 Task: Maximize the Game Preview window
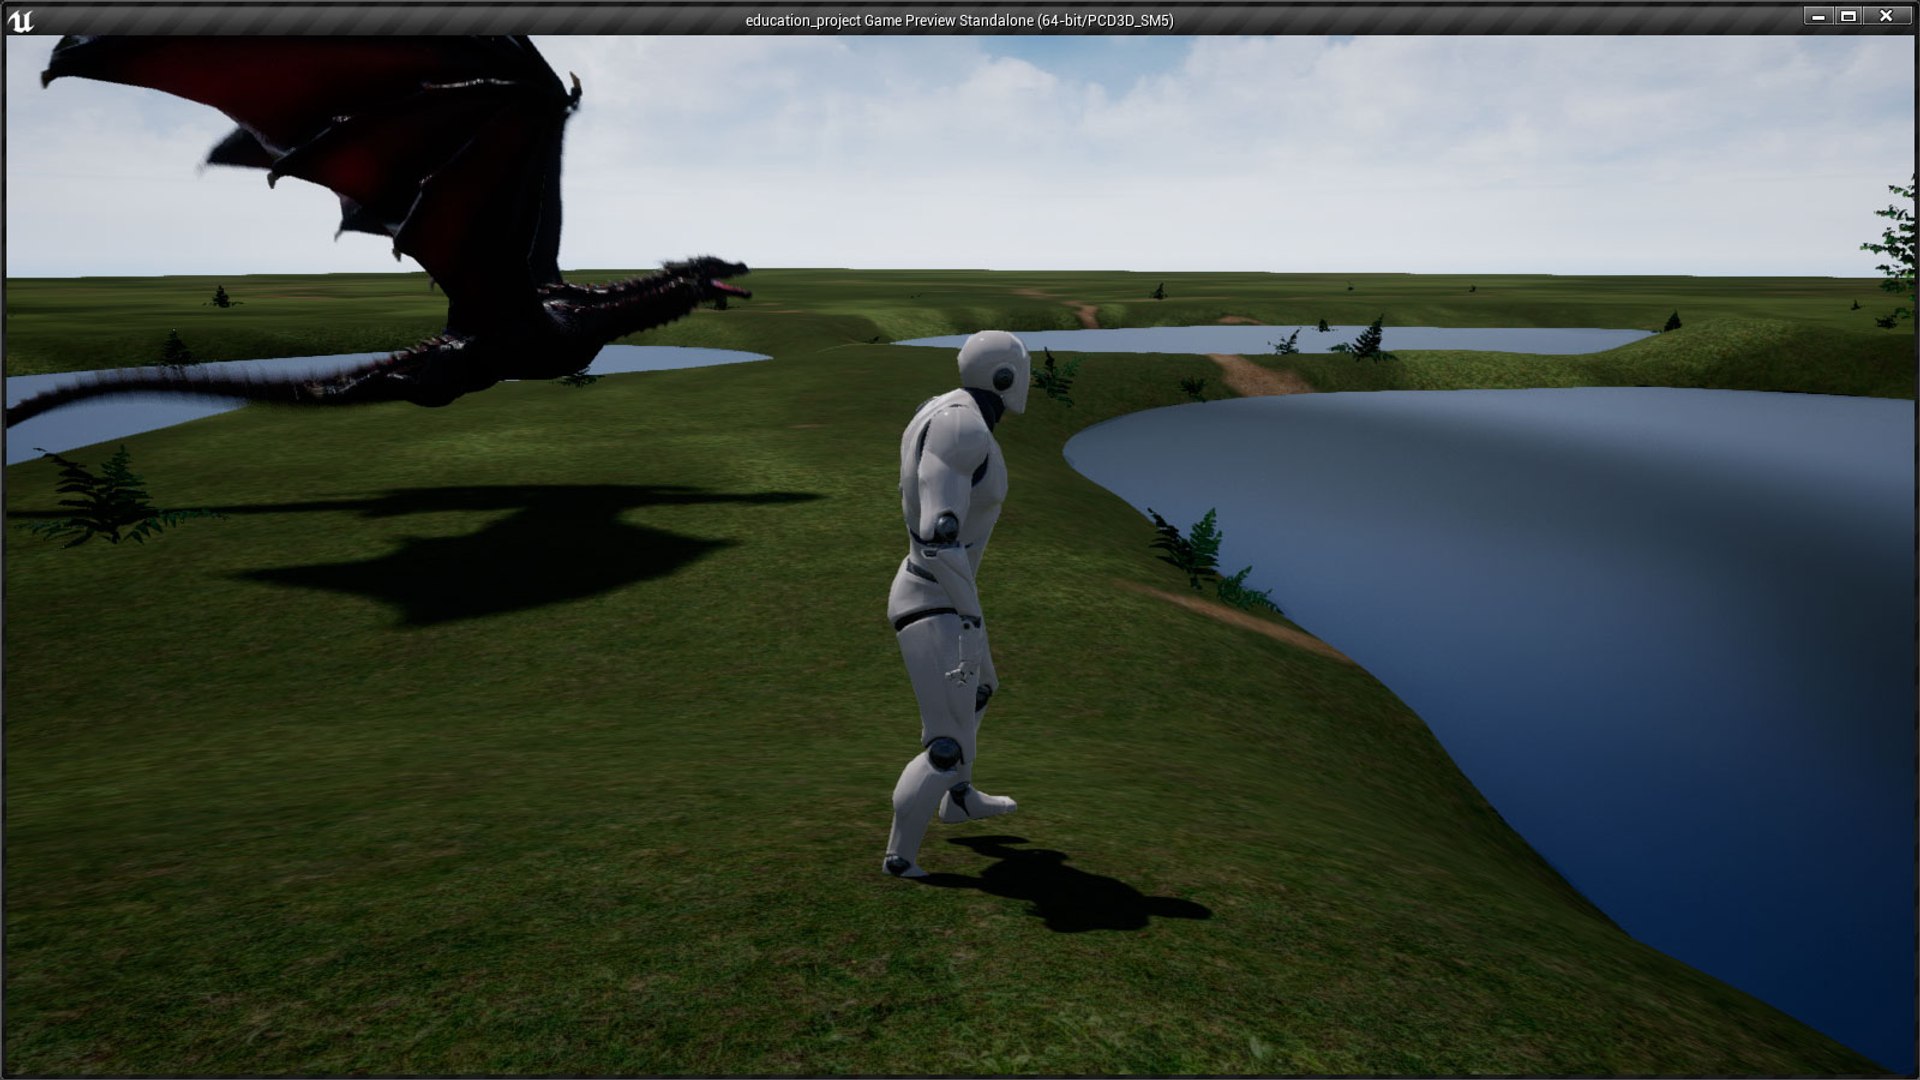point(1848,16)
